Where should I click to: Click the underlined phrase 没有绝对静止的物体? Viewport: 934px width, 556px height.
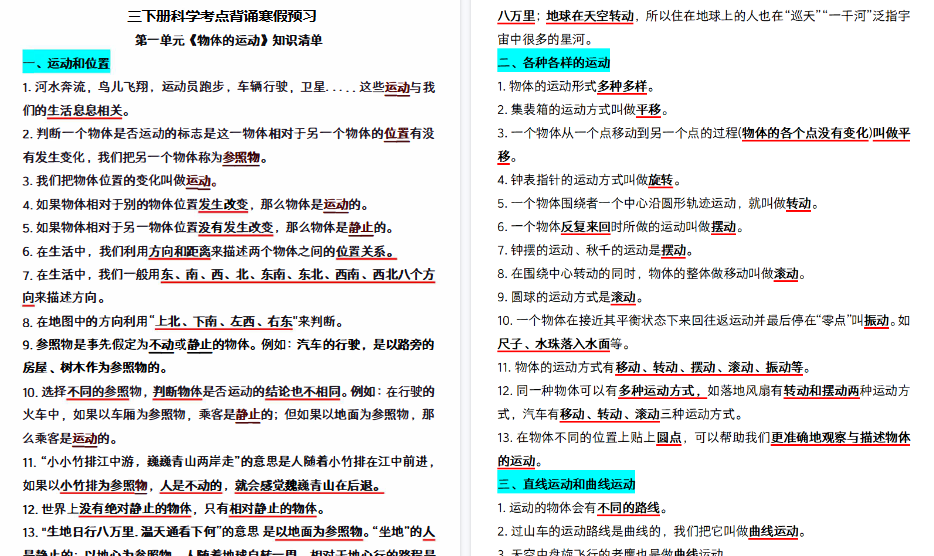[135, 509]
